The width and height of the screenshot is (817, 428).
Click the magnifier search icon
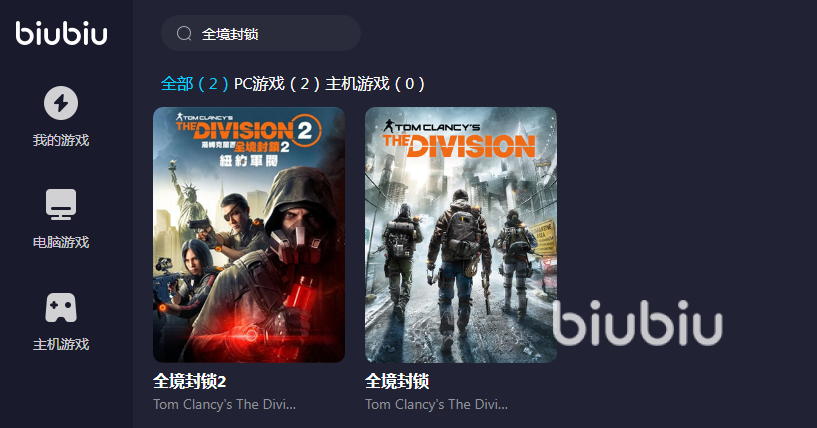pos(184,34)
